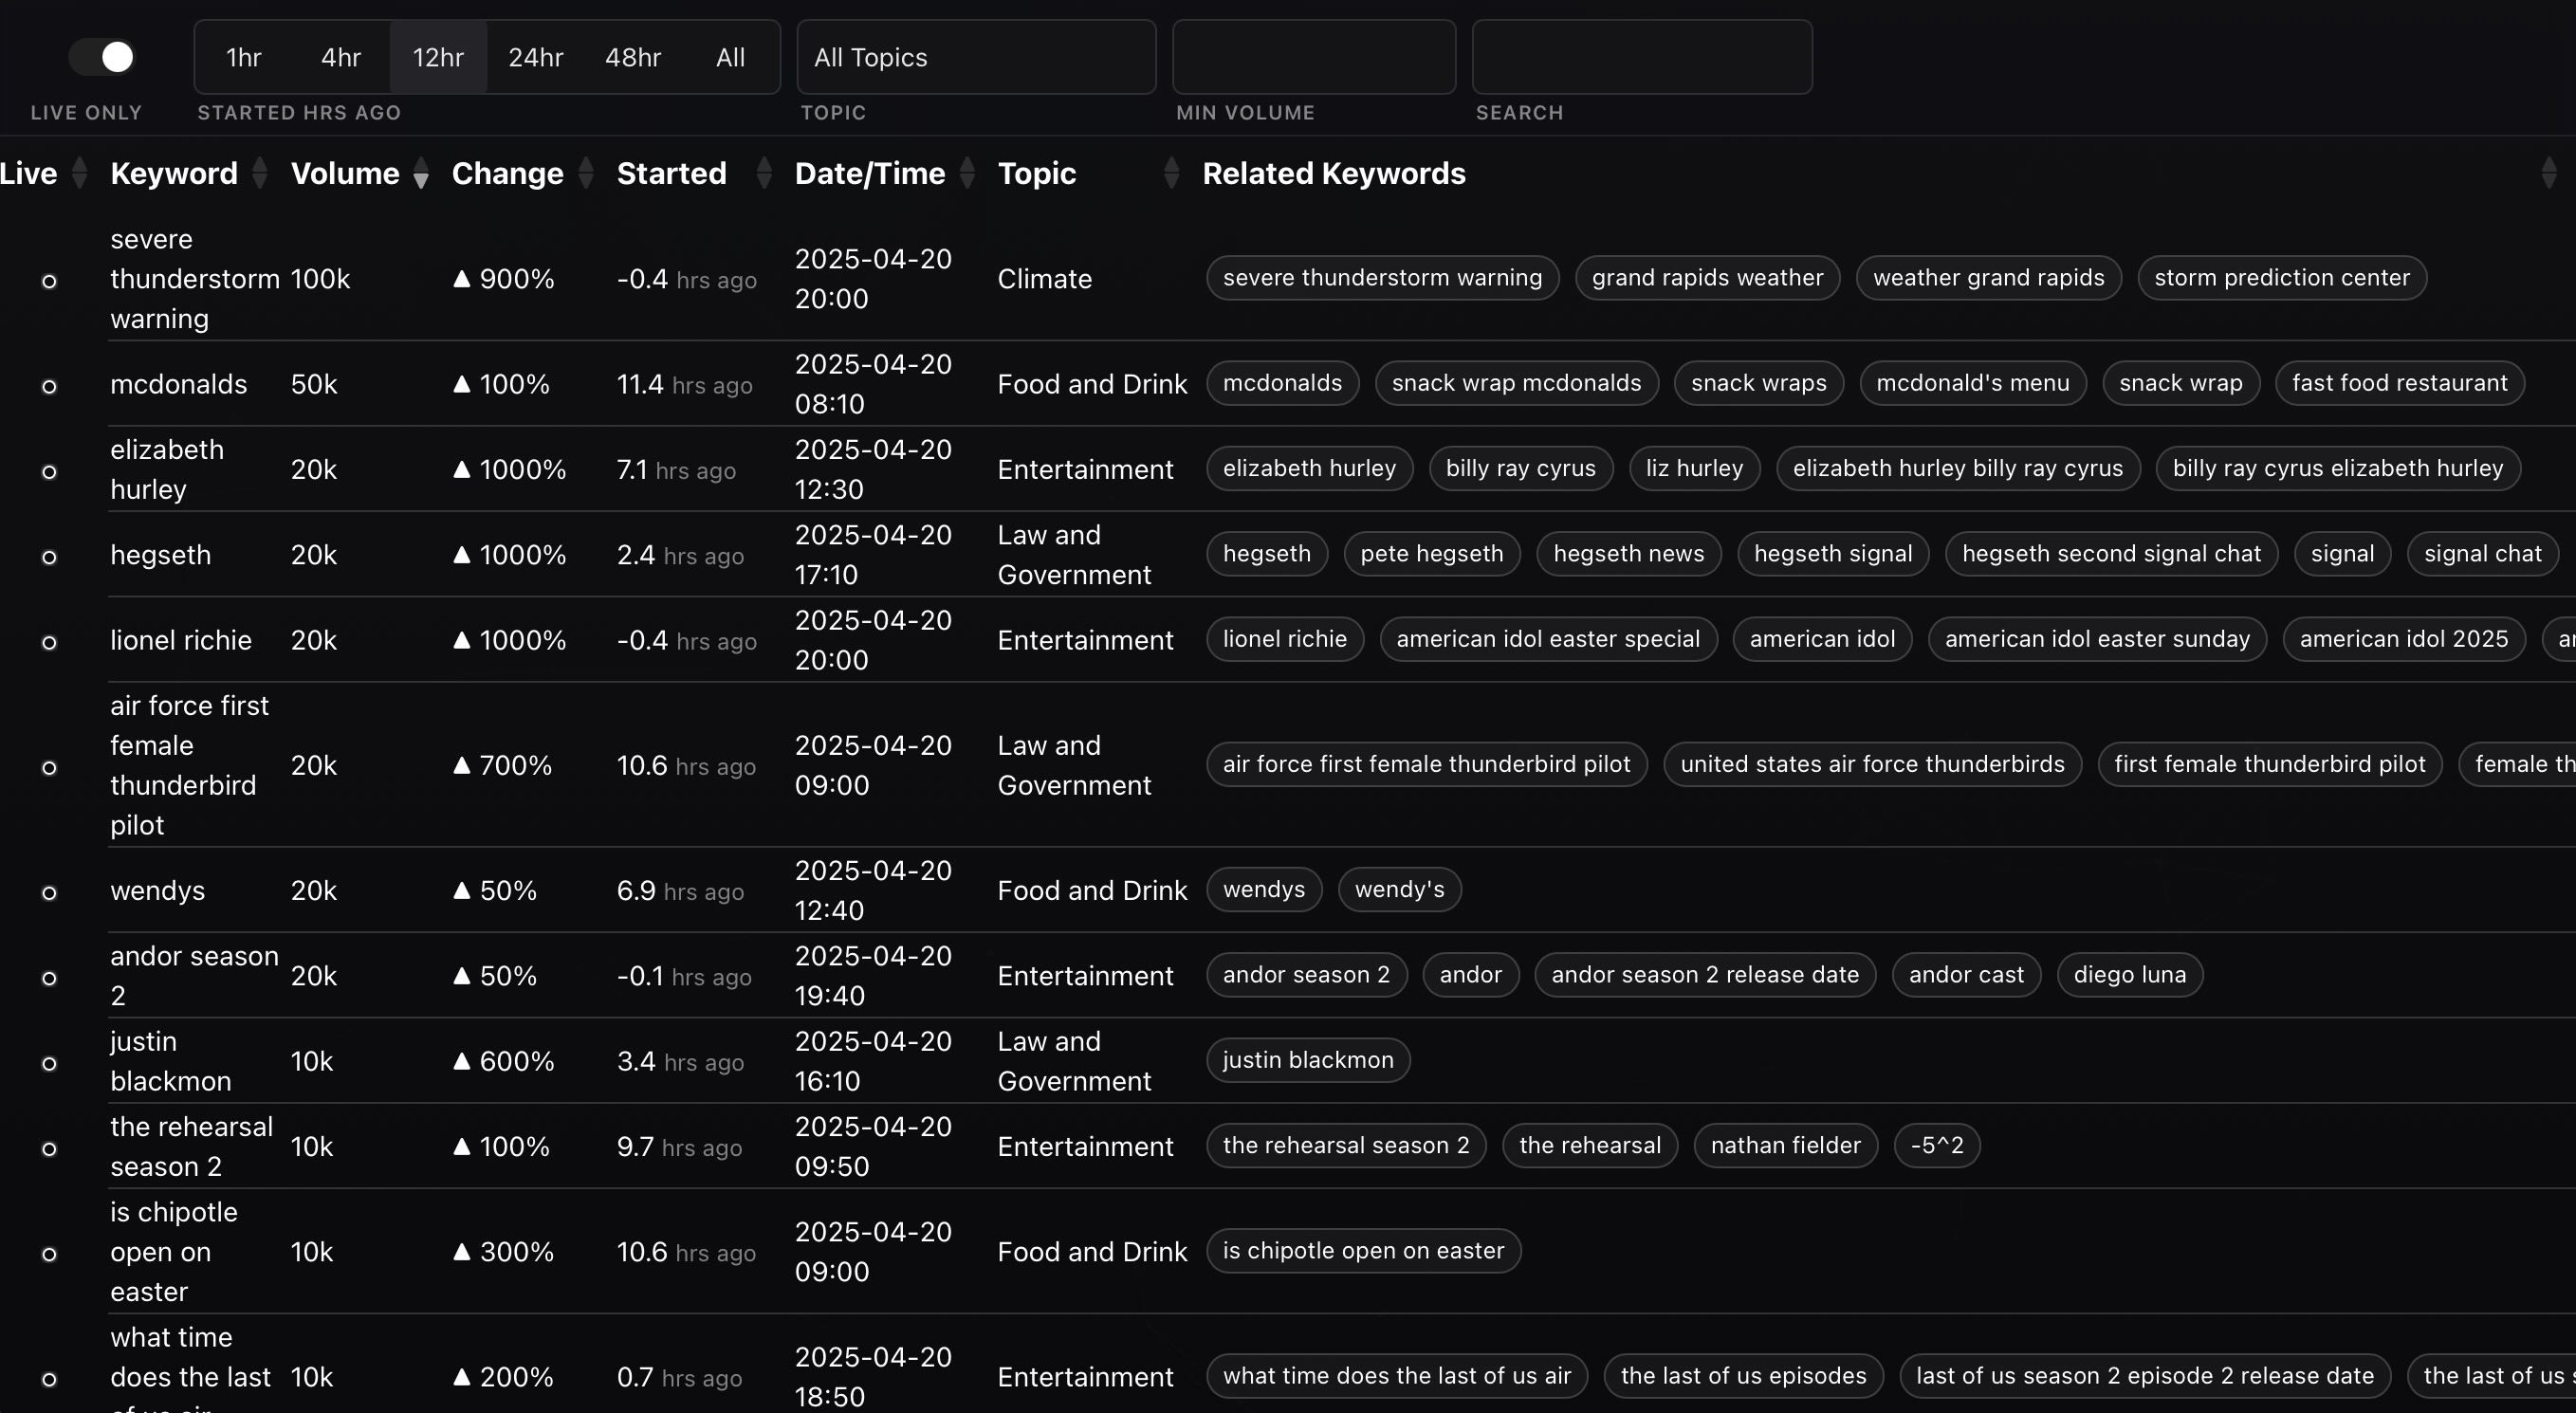Click the '11.4 hrs ago' started cell
Screen dimensions: 2576x1413
click(684, 384)
